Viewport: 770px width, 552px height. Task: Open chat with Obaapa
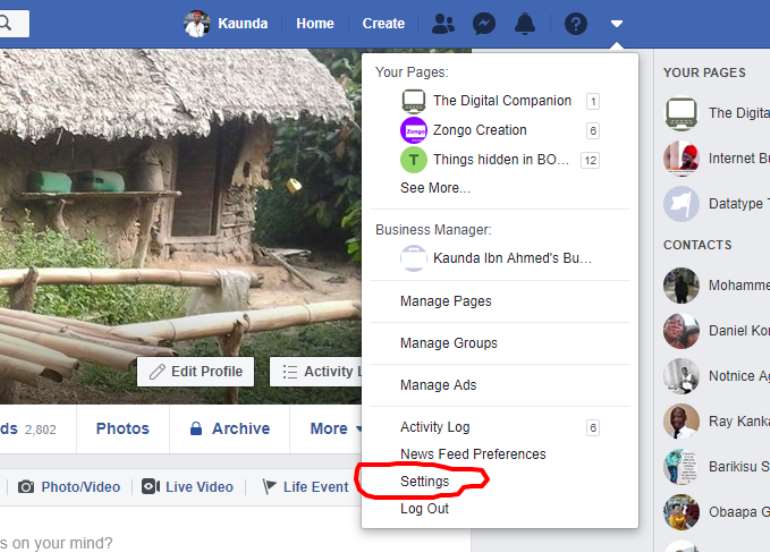[x=716, y=512]
